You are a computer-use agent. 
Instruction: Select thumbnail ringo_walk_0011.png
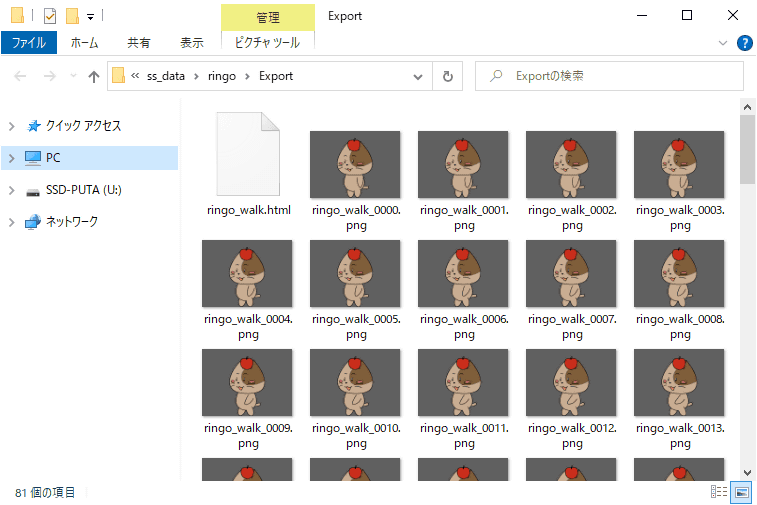pyautogui.click(x=463, y=383)
